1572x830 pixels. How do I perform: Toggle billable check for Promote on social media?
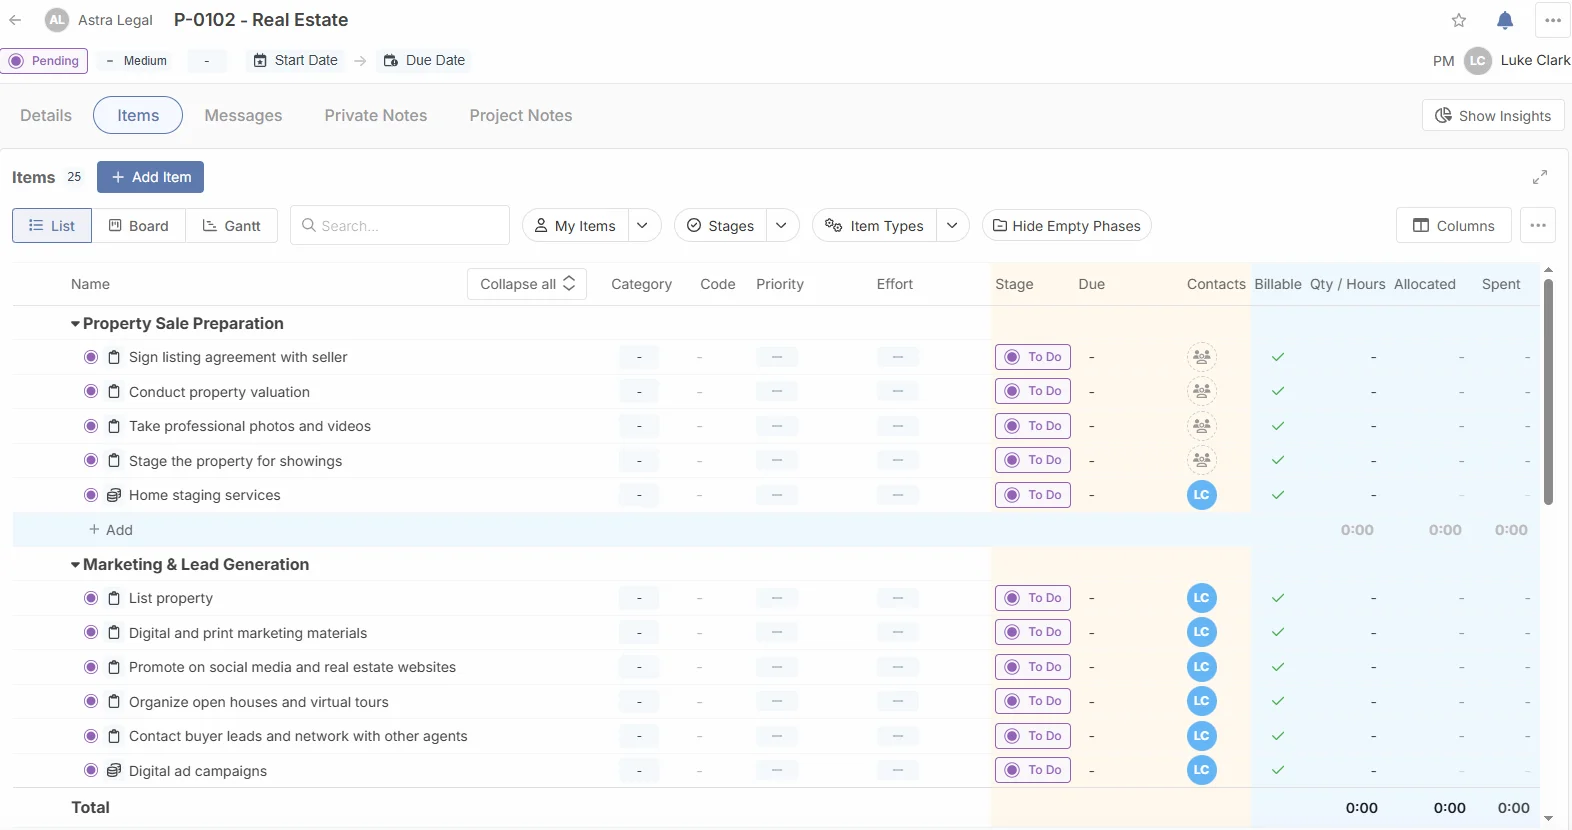1278,667
